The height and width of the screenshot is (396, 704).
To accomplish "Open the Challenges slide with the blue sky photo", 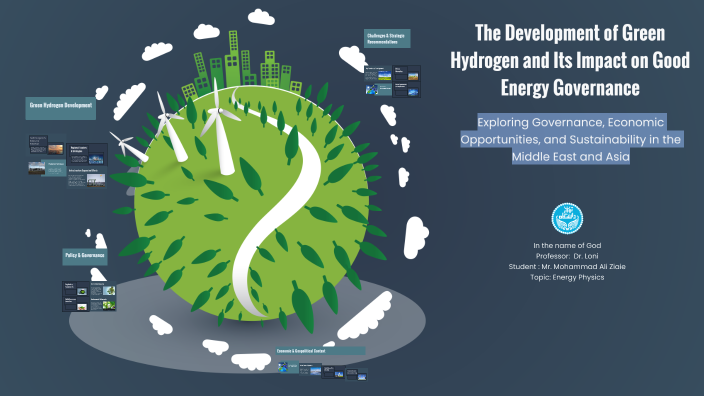I will pos(407,90).
